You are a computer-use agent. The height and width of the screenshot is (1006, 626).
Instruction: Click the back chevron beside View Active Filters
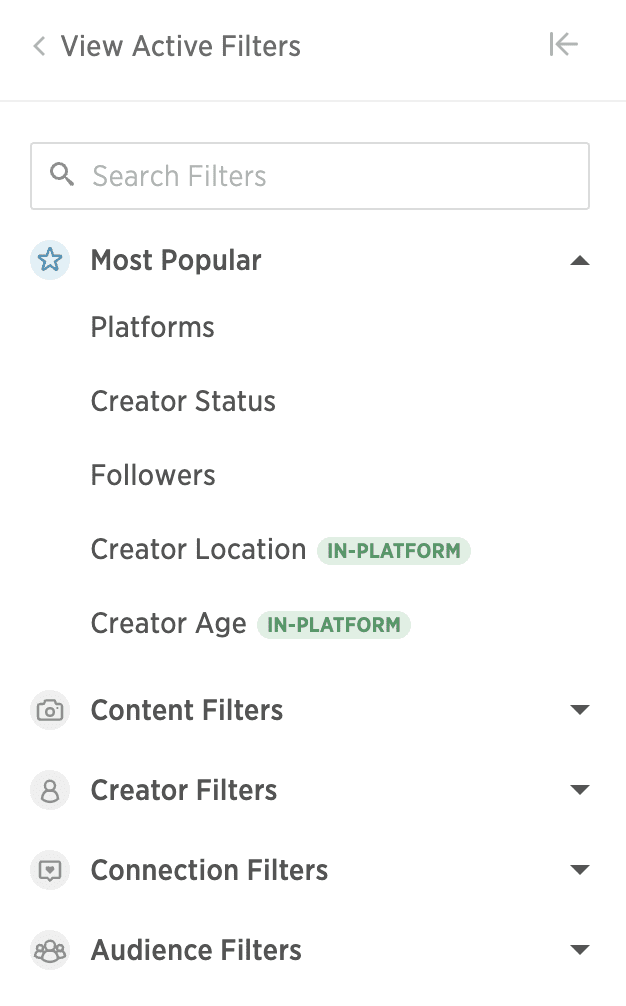tap(40, 46)
